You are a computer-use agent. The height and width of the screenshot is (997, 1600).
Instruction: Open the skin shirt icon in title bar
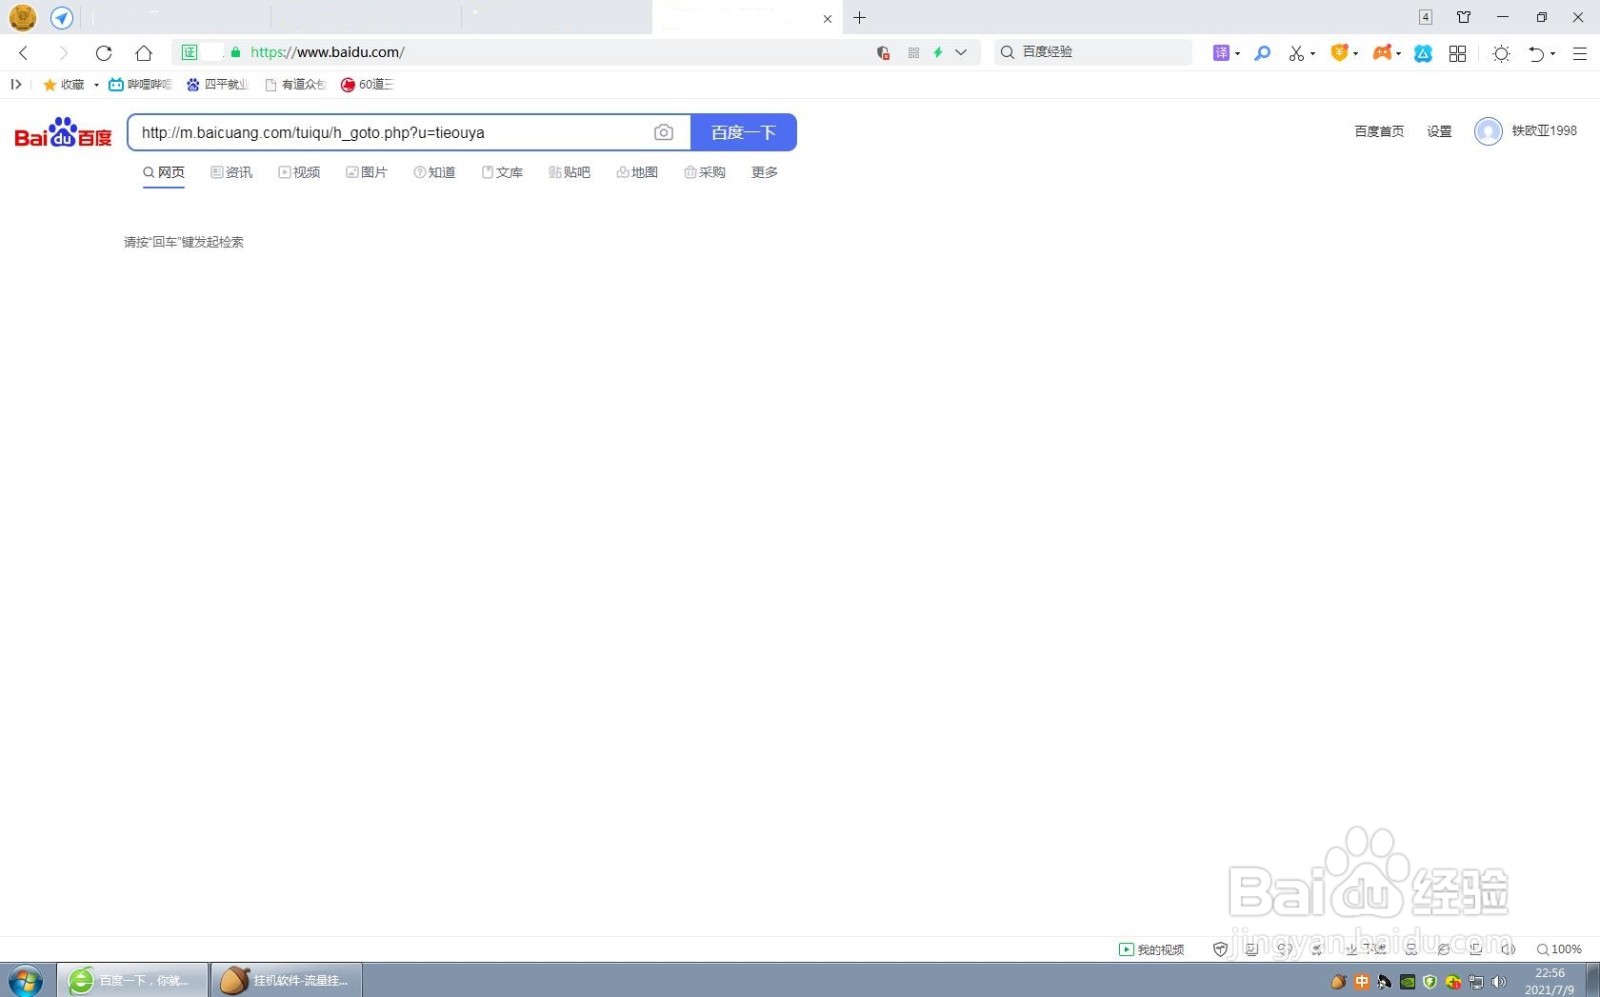click(1464, 17)
